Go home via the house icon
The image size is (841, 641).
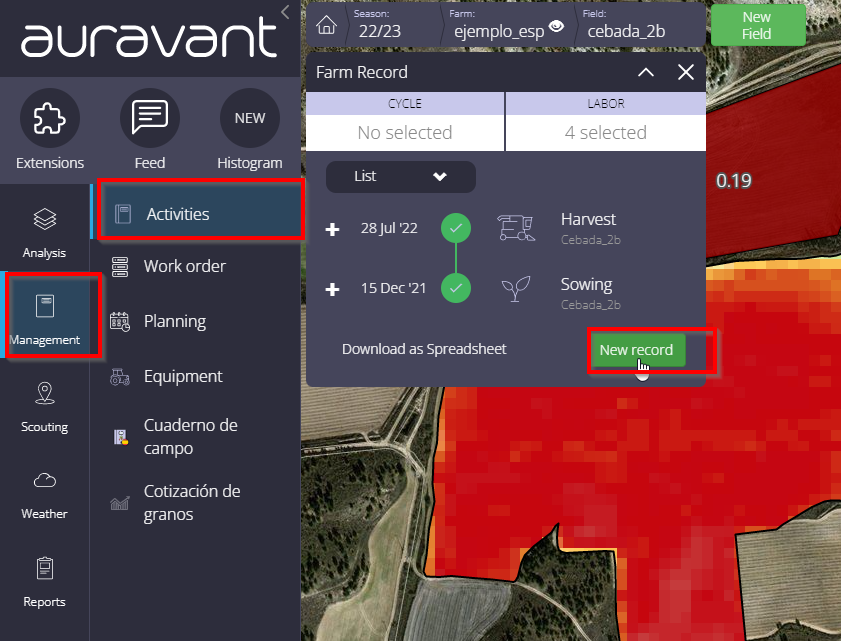(326, 25)
